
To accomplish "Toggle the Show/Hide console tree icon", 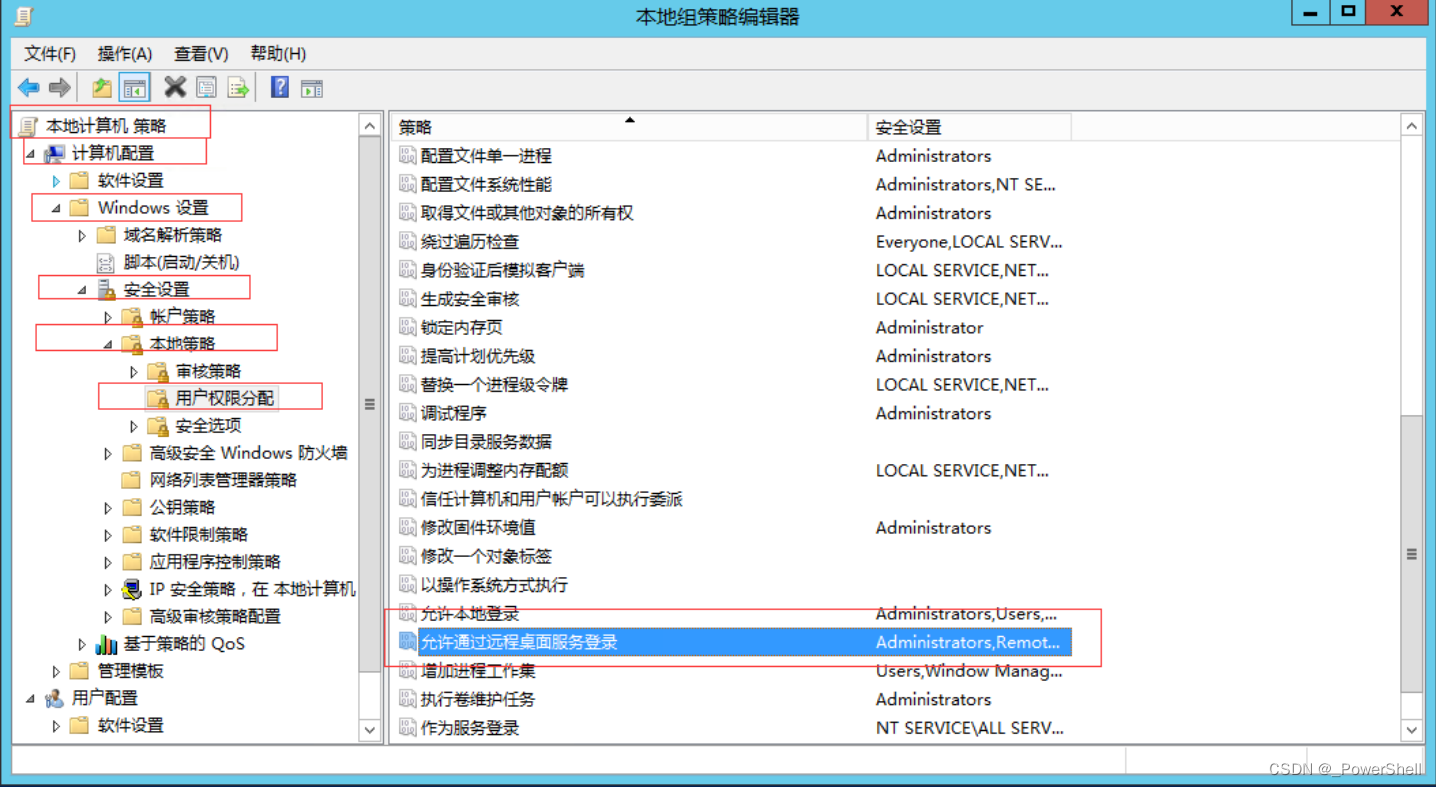I will [134, 88].
